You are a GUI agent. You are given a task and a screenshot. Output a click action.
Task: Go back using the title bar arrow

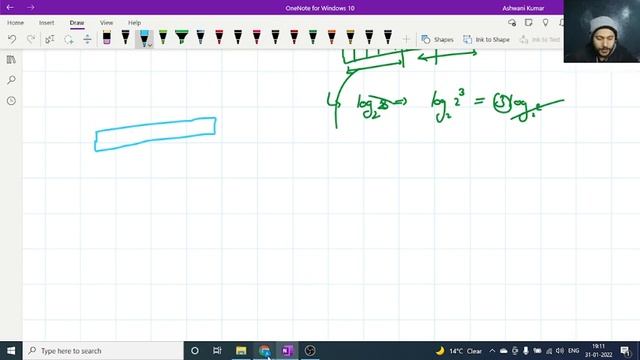pos(10,7)
